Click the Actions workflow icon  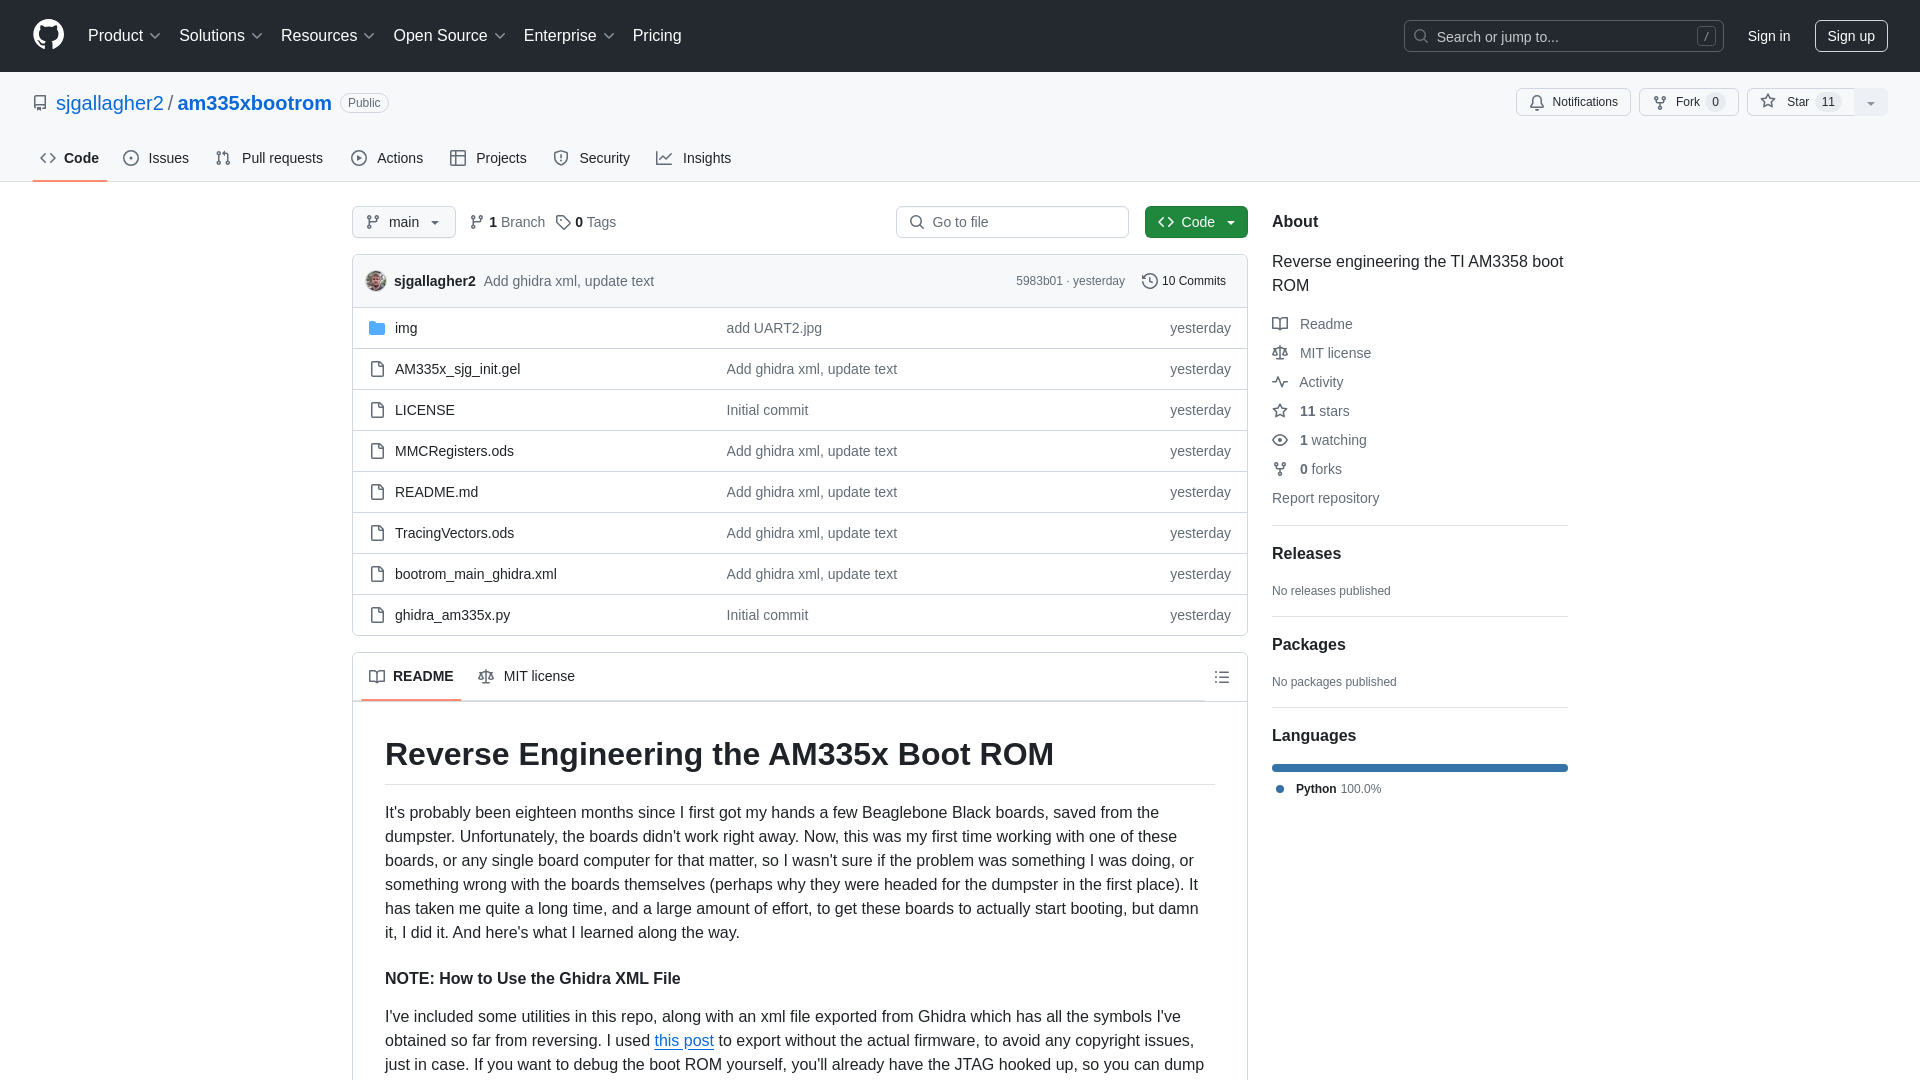click(359, 158)
